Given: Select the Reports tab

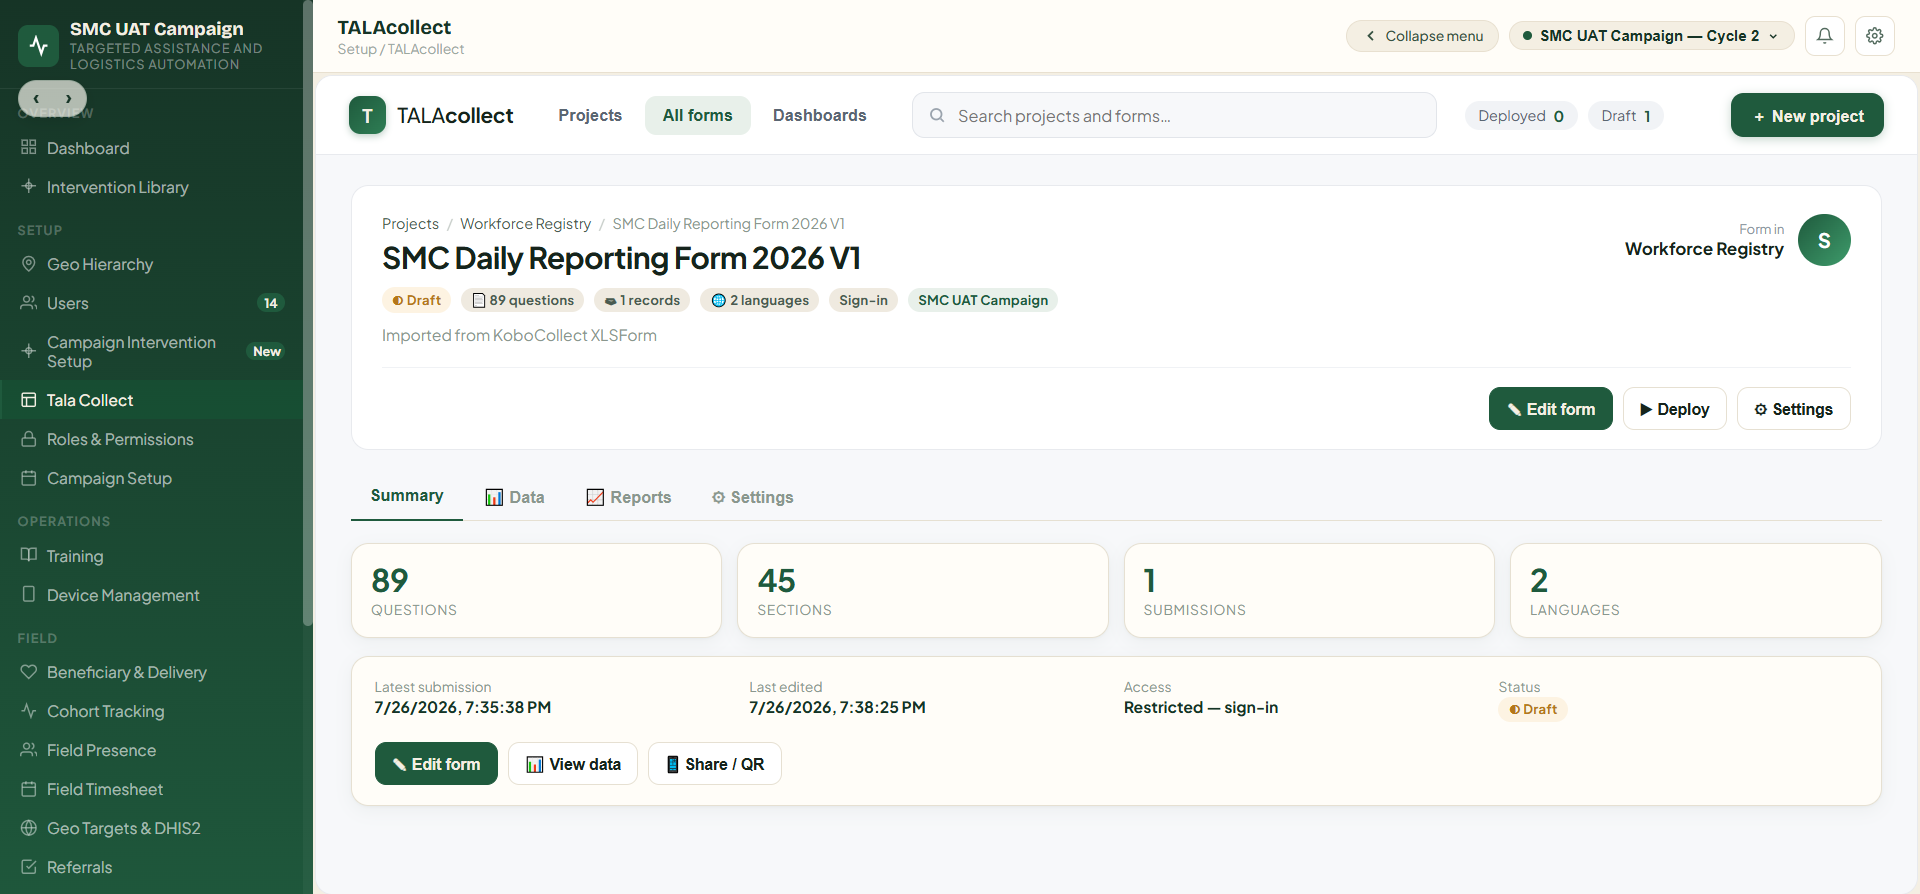Looking at the screenshot, I should [x=629, y=497].
